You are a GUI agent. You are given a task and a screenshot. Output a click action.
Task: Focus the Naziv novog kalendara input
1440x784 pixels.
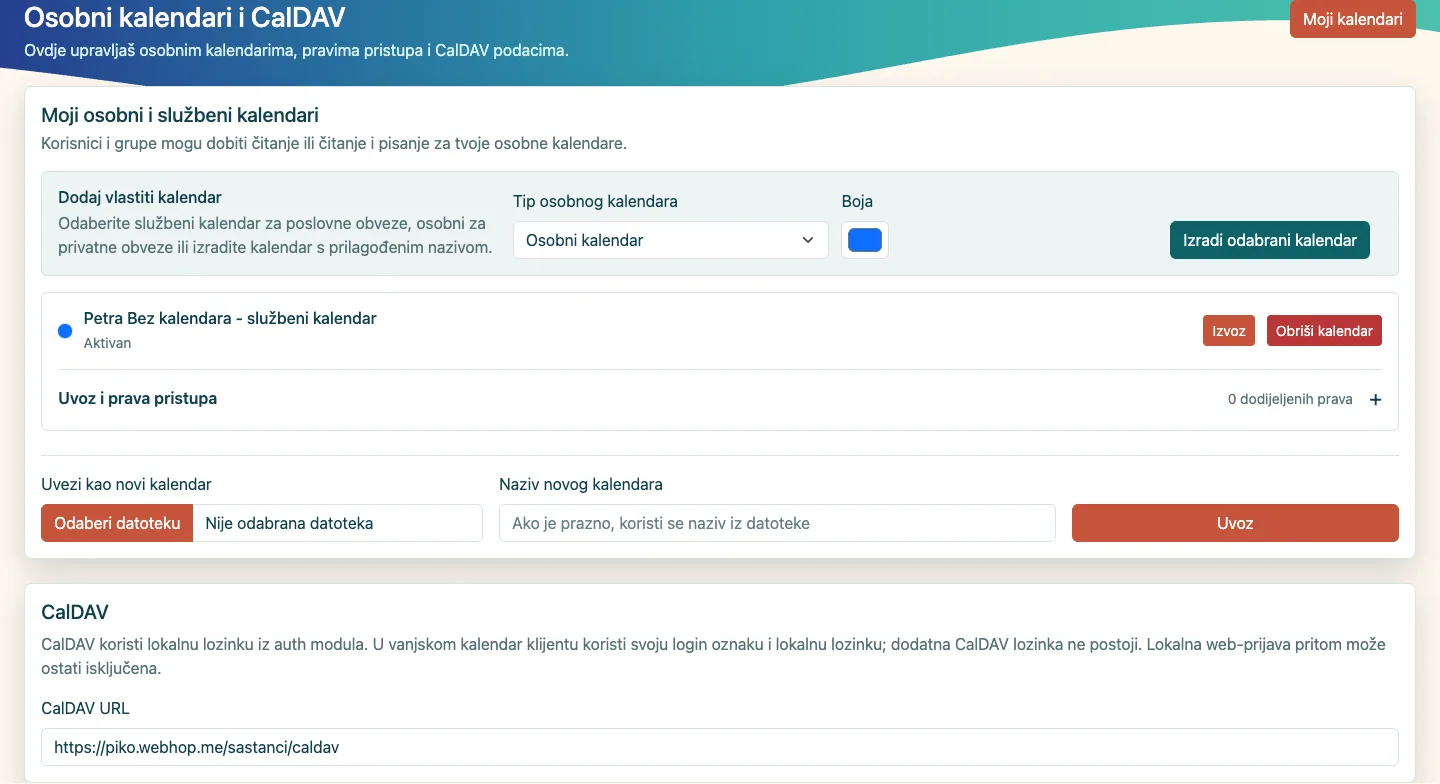[777, 523]
